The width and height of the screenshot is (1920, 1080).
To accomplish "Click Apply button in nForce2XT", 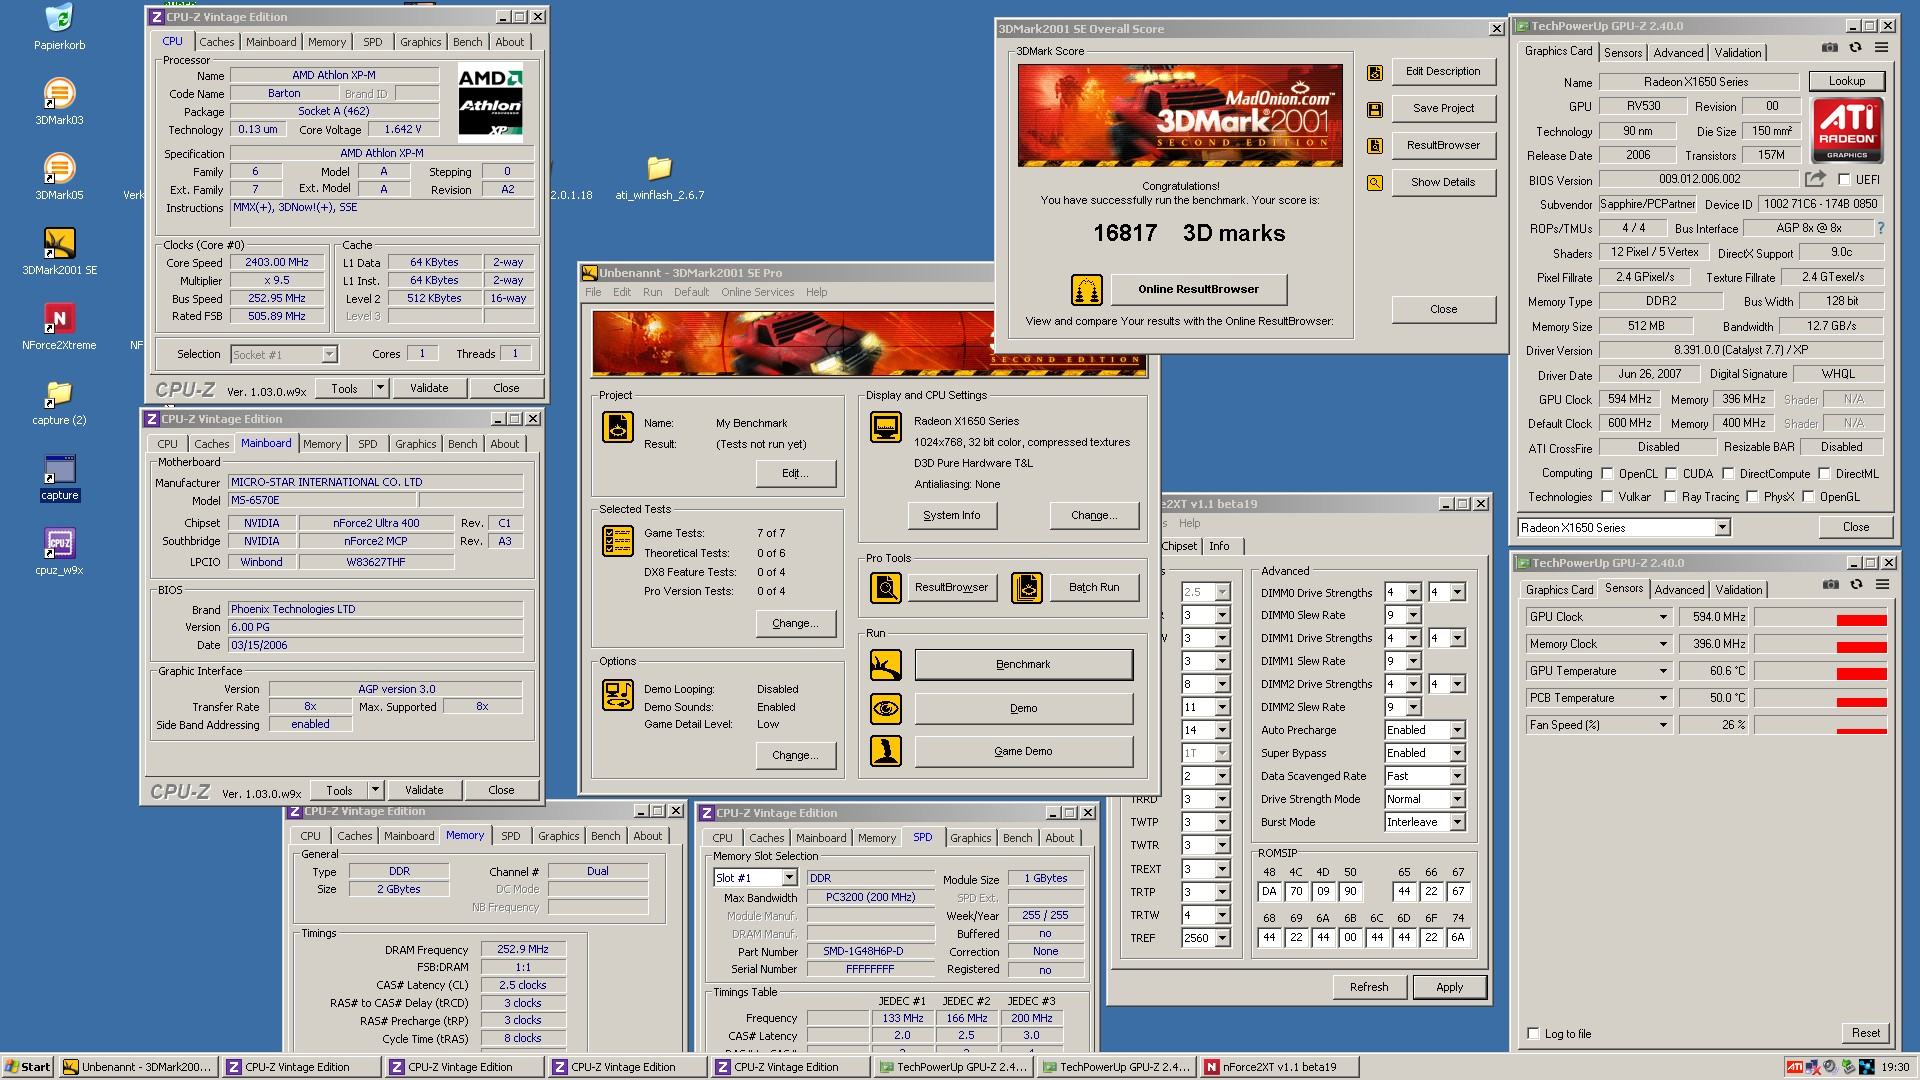I will click(1449, 987).
